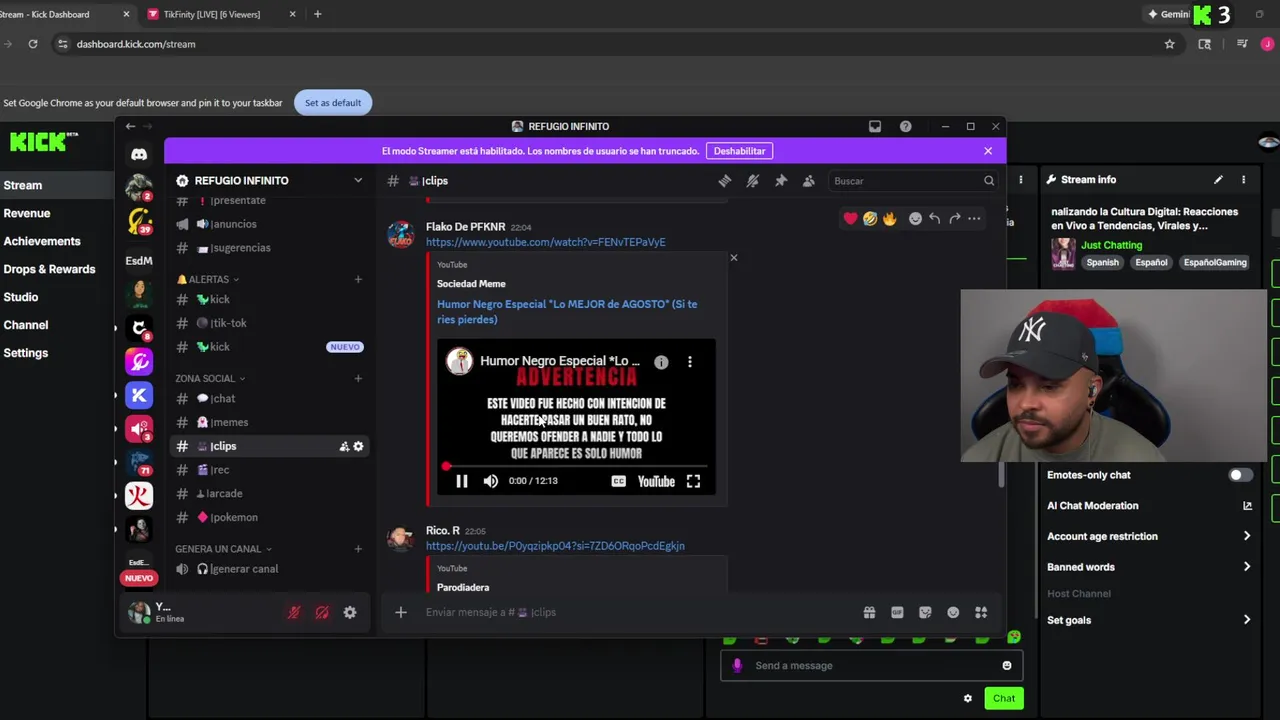This screenshot has width=1280, height=720.
Task: Open pinned messages icon
Action: [x=781, y=181]
